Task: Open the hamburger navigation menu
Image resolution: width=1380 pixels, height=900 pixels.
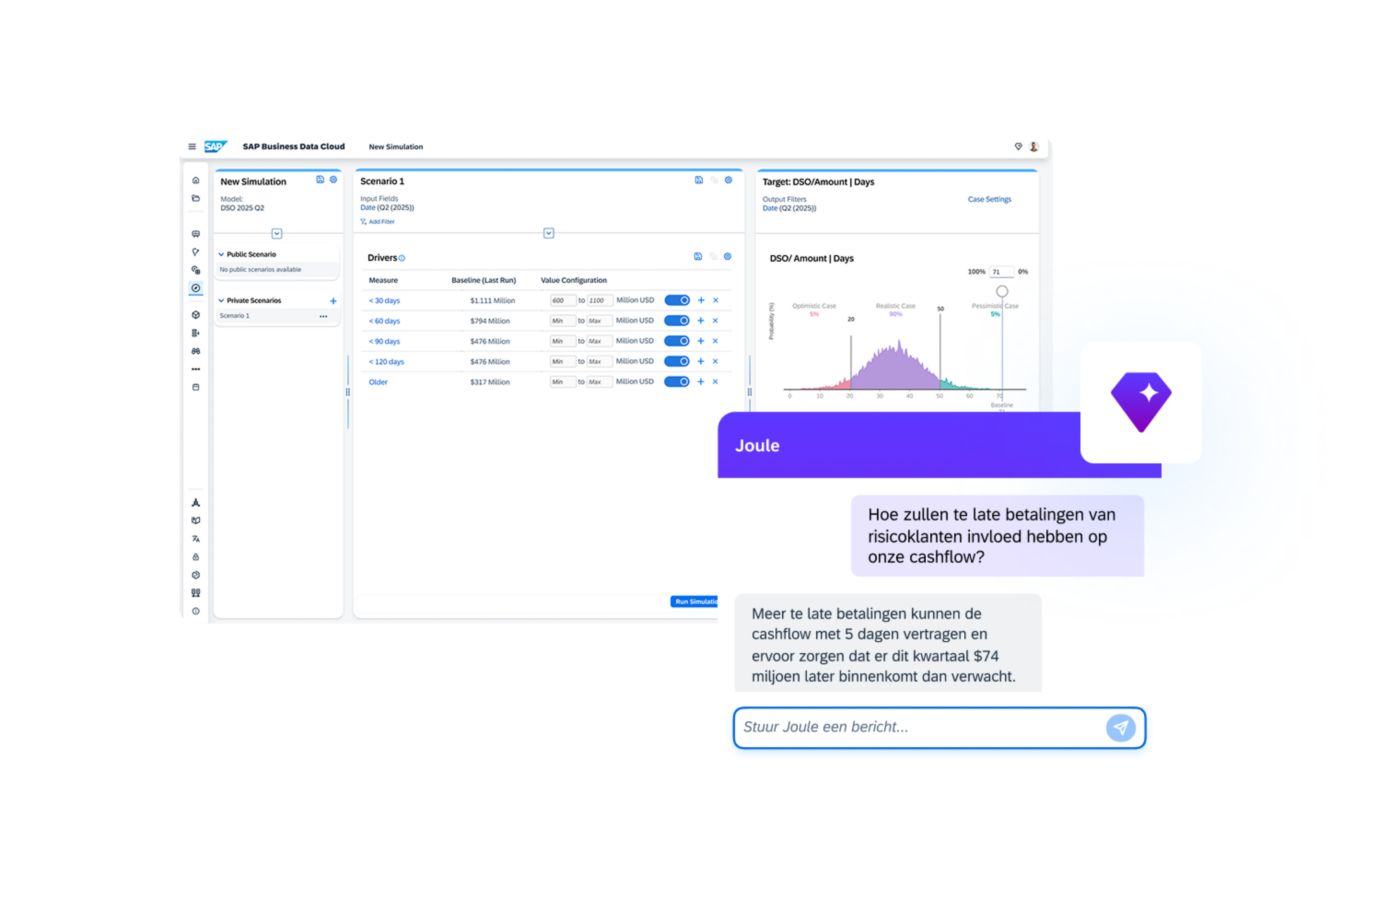Action: coord(192,147)
